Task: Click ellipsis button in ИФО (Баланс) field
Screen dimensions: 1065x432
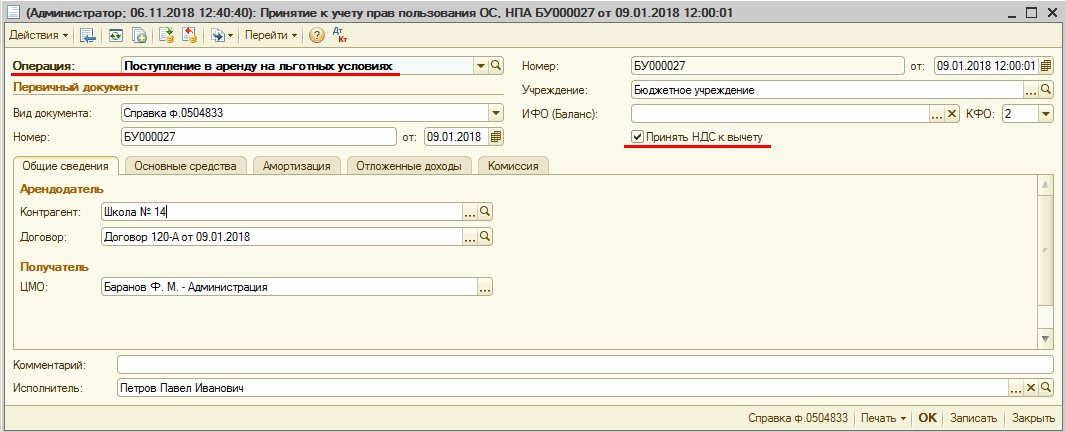Action: click(937, 113)
